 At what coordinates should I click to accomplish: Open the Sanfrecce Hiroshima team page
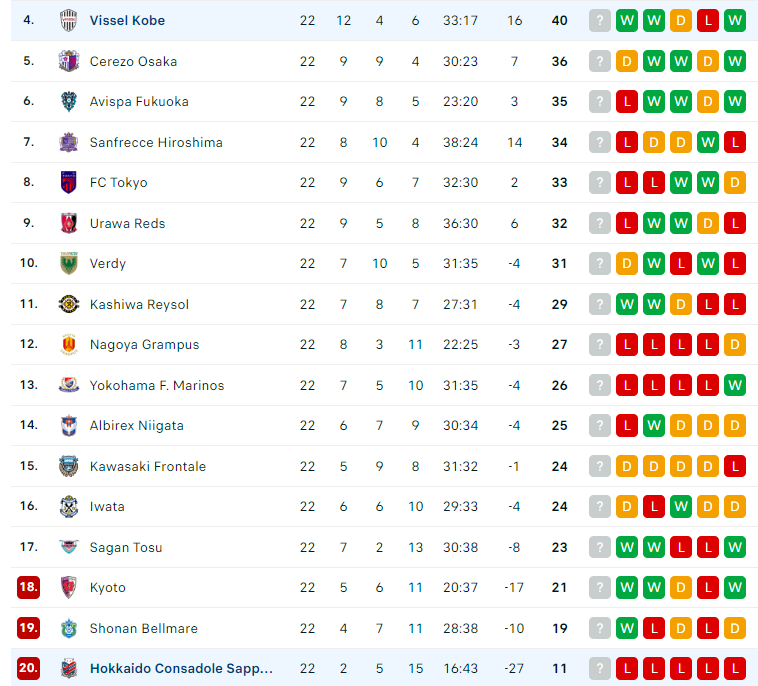point(156,143)
